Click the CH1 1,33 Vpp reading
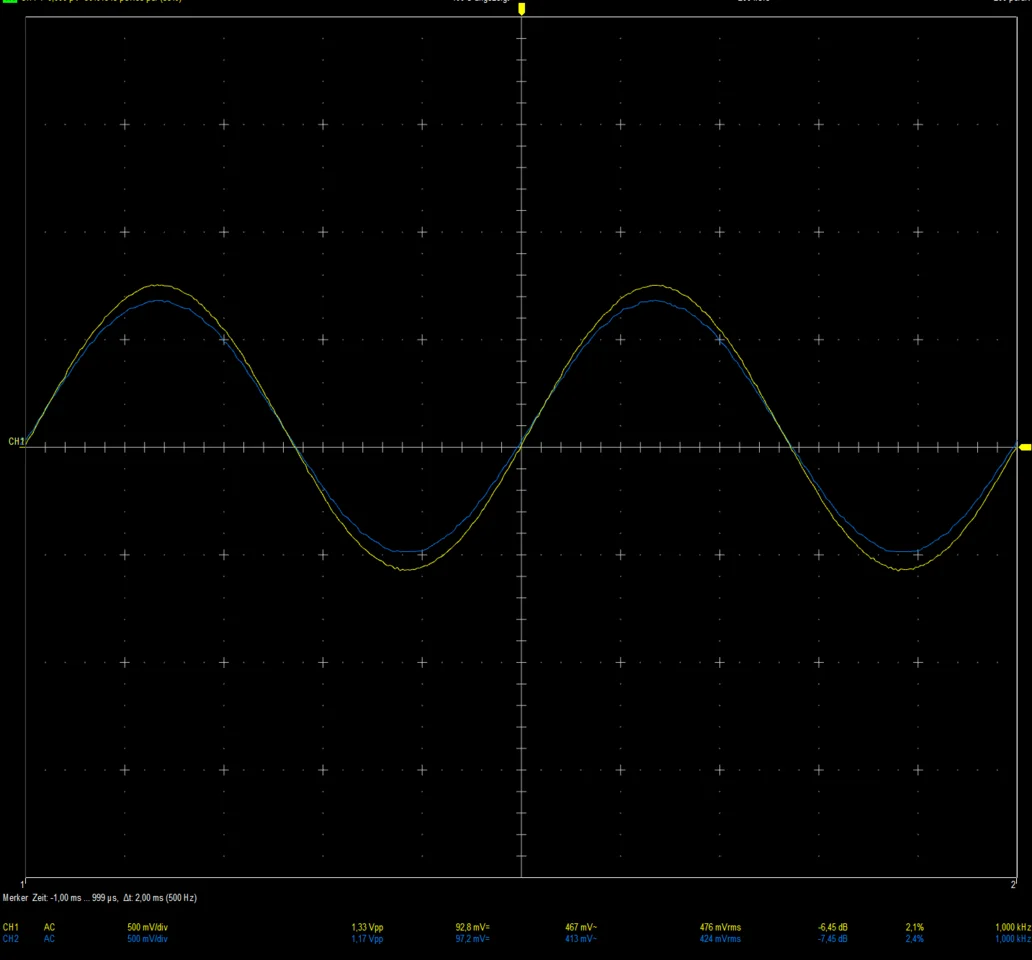 pos(367,927)
